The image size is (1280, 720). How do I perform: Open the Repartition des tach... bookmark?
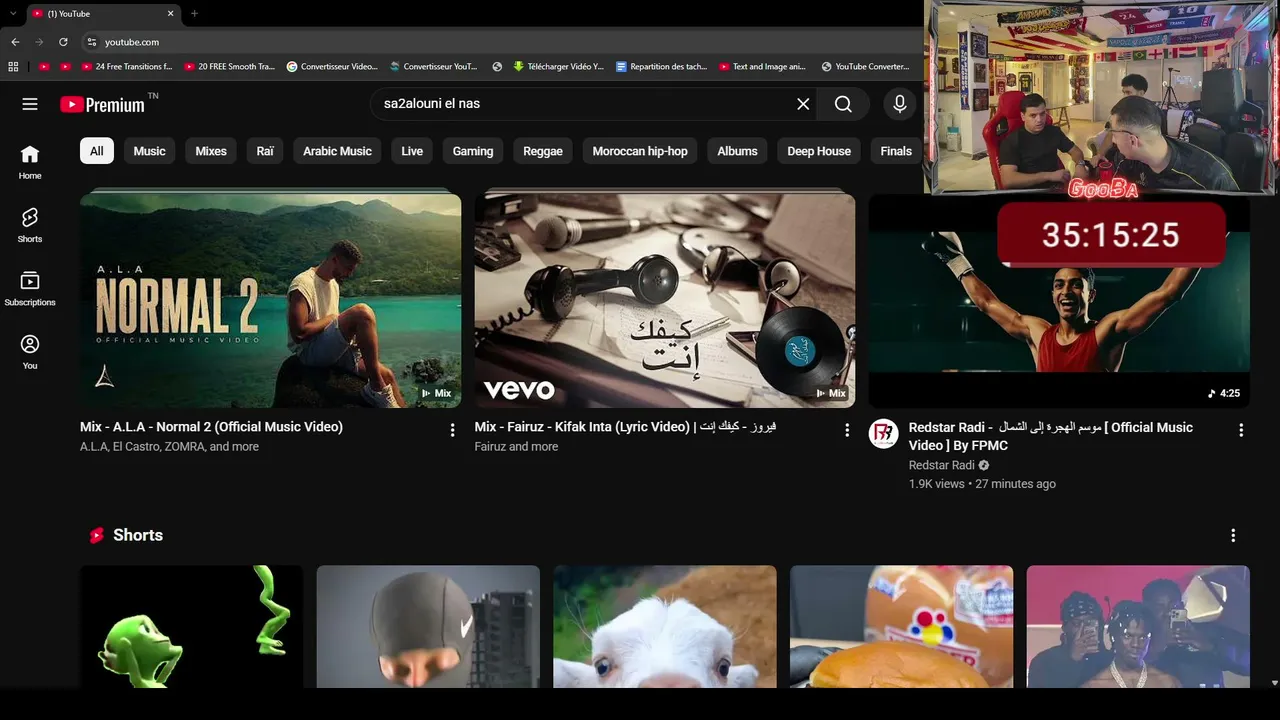click(x=662, y=67)
